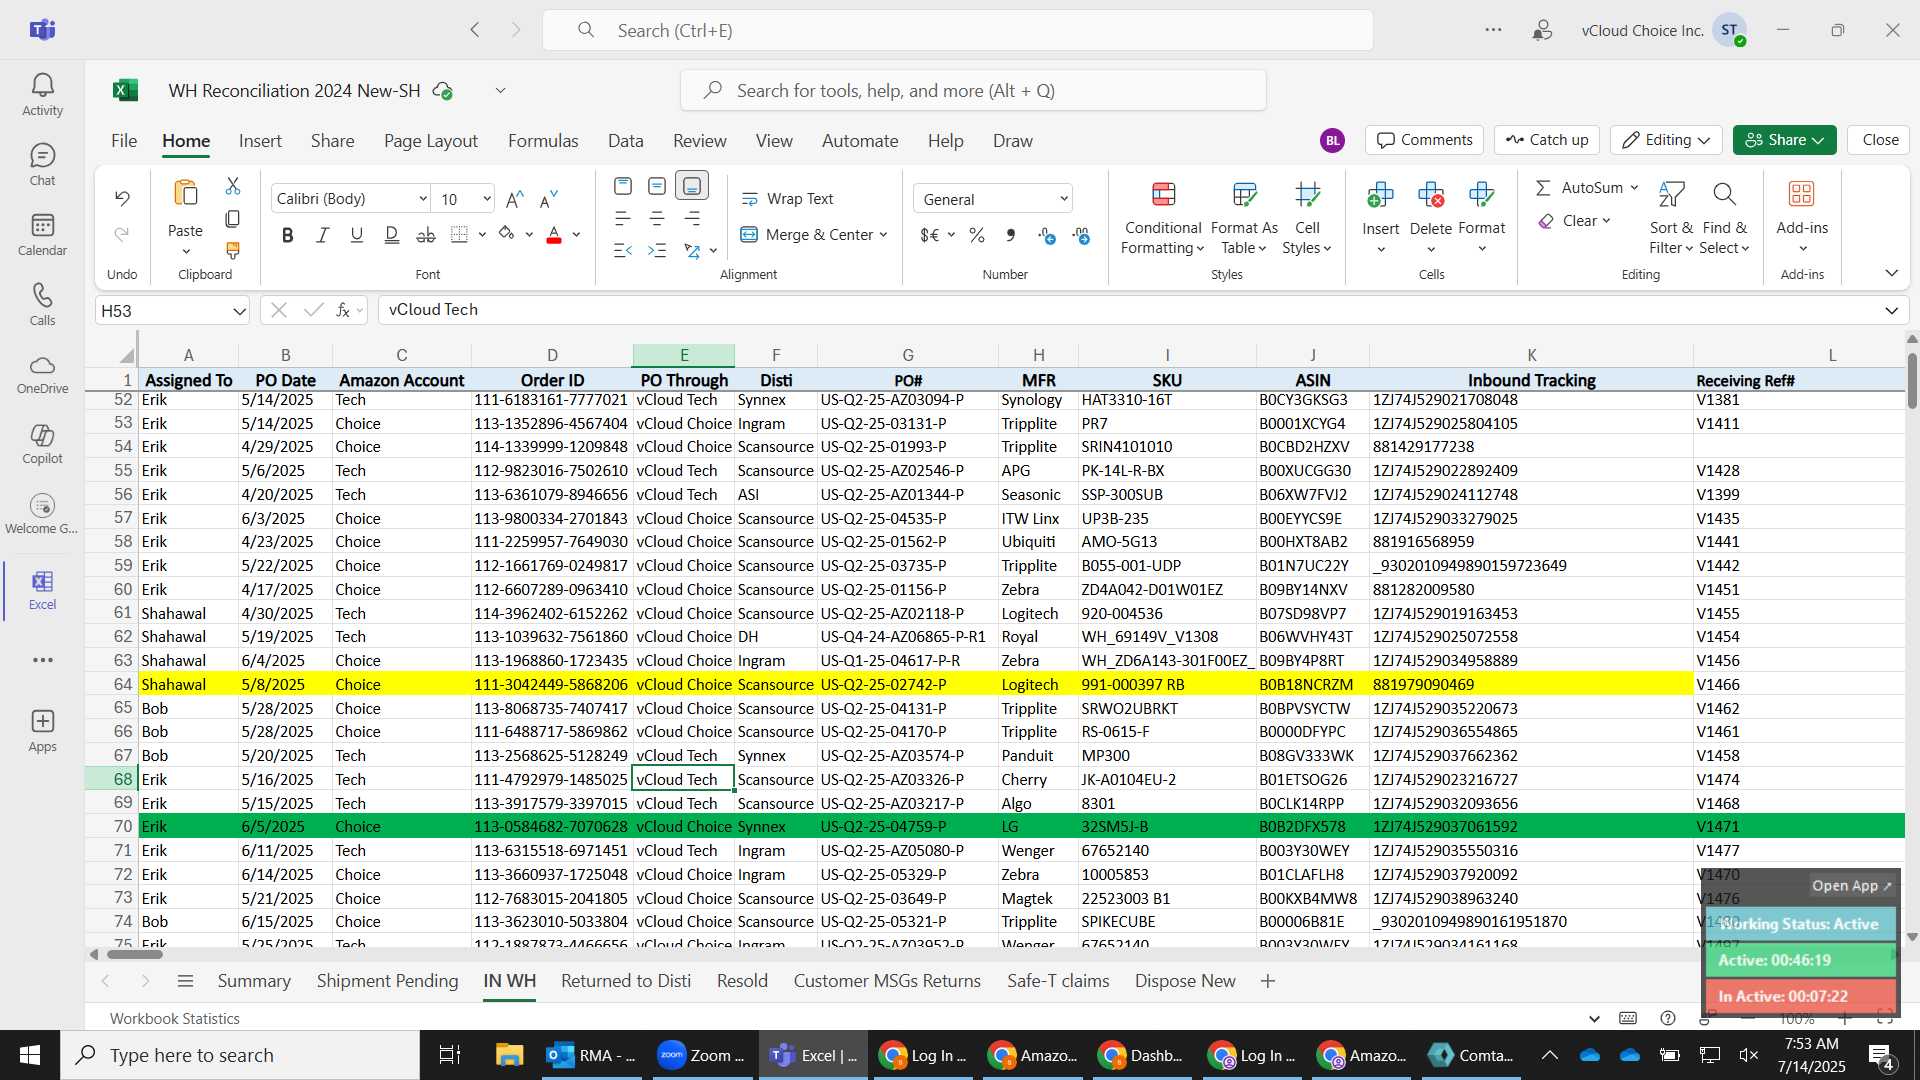Image resolution: width=1920 pixels, height=1080 pixels.
Task: Open the Calibri font name dropdown
Action: coord(423,199)
